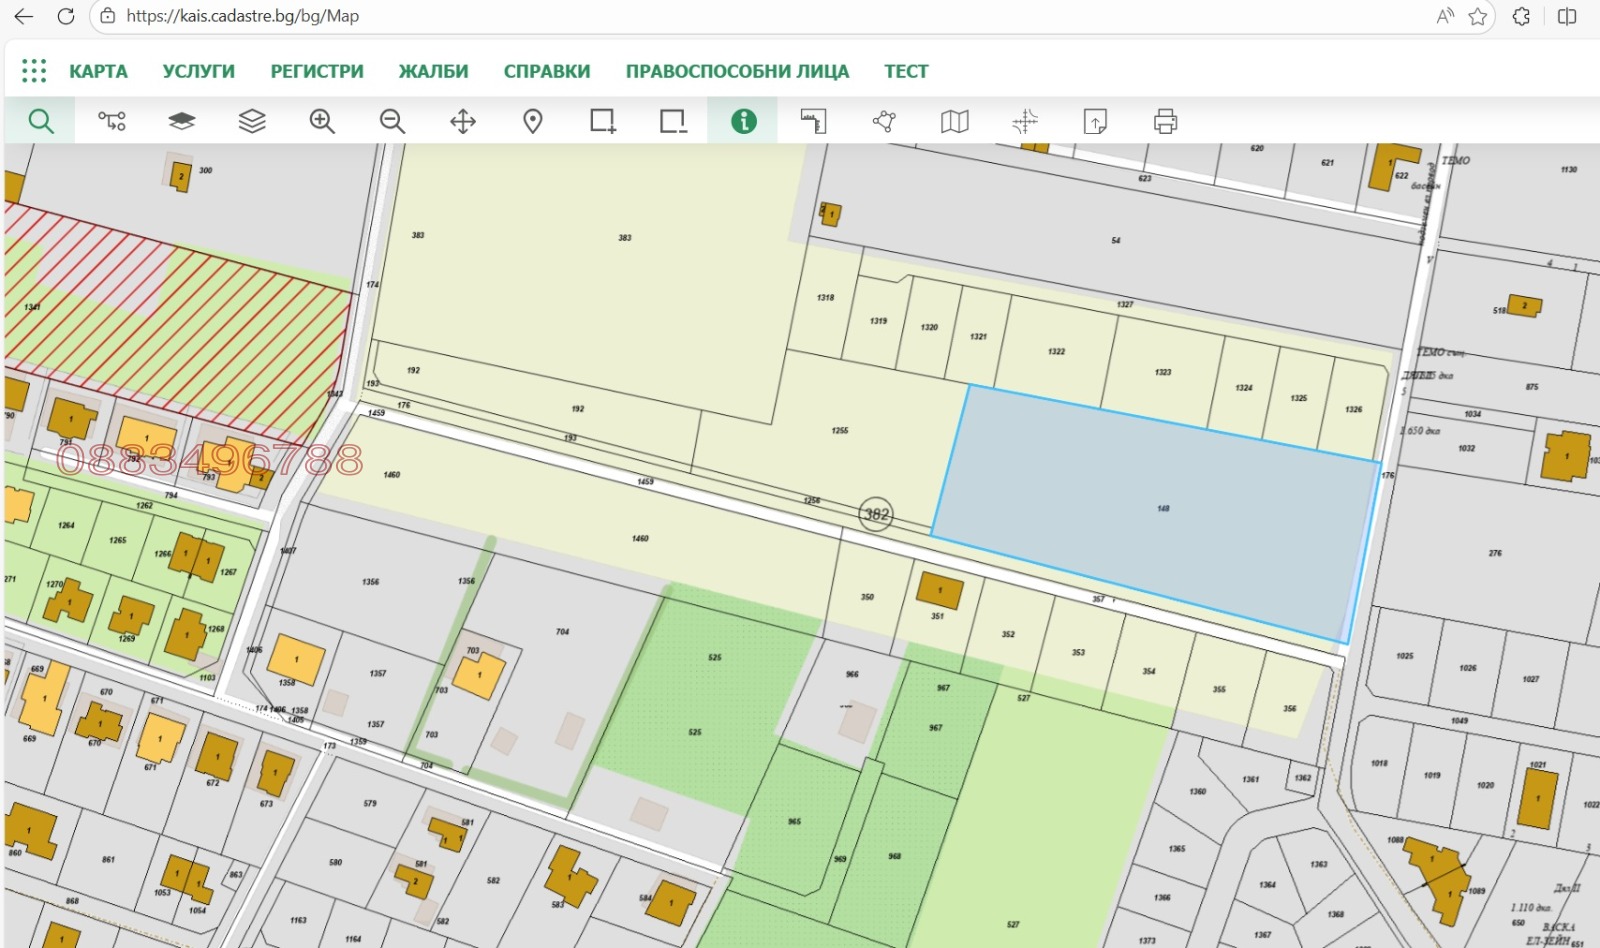
Task: Click the search magnifier tool
Action: coord(40,122)
